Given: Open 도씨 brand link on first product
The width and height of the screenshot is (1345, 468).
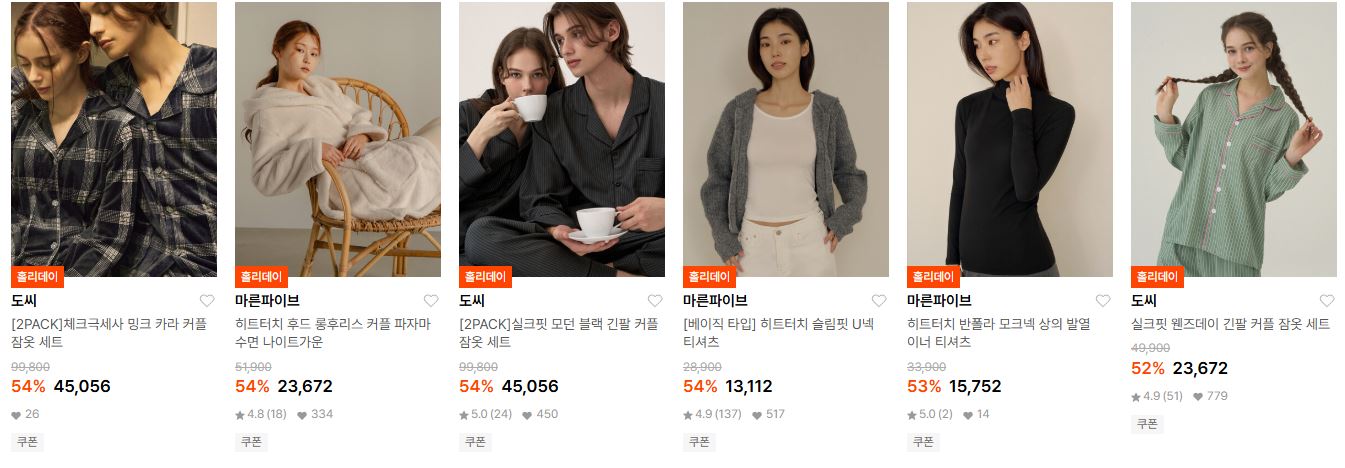Looking at the screenshot, I should tap(24, 300).
